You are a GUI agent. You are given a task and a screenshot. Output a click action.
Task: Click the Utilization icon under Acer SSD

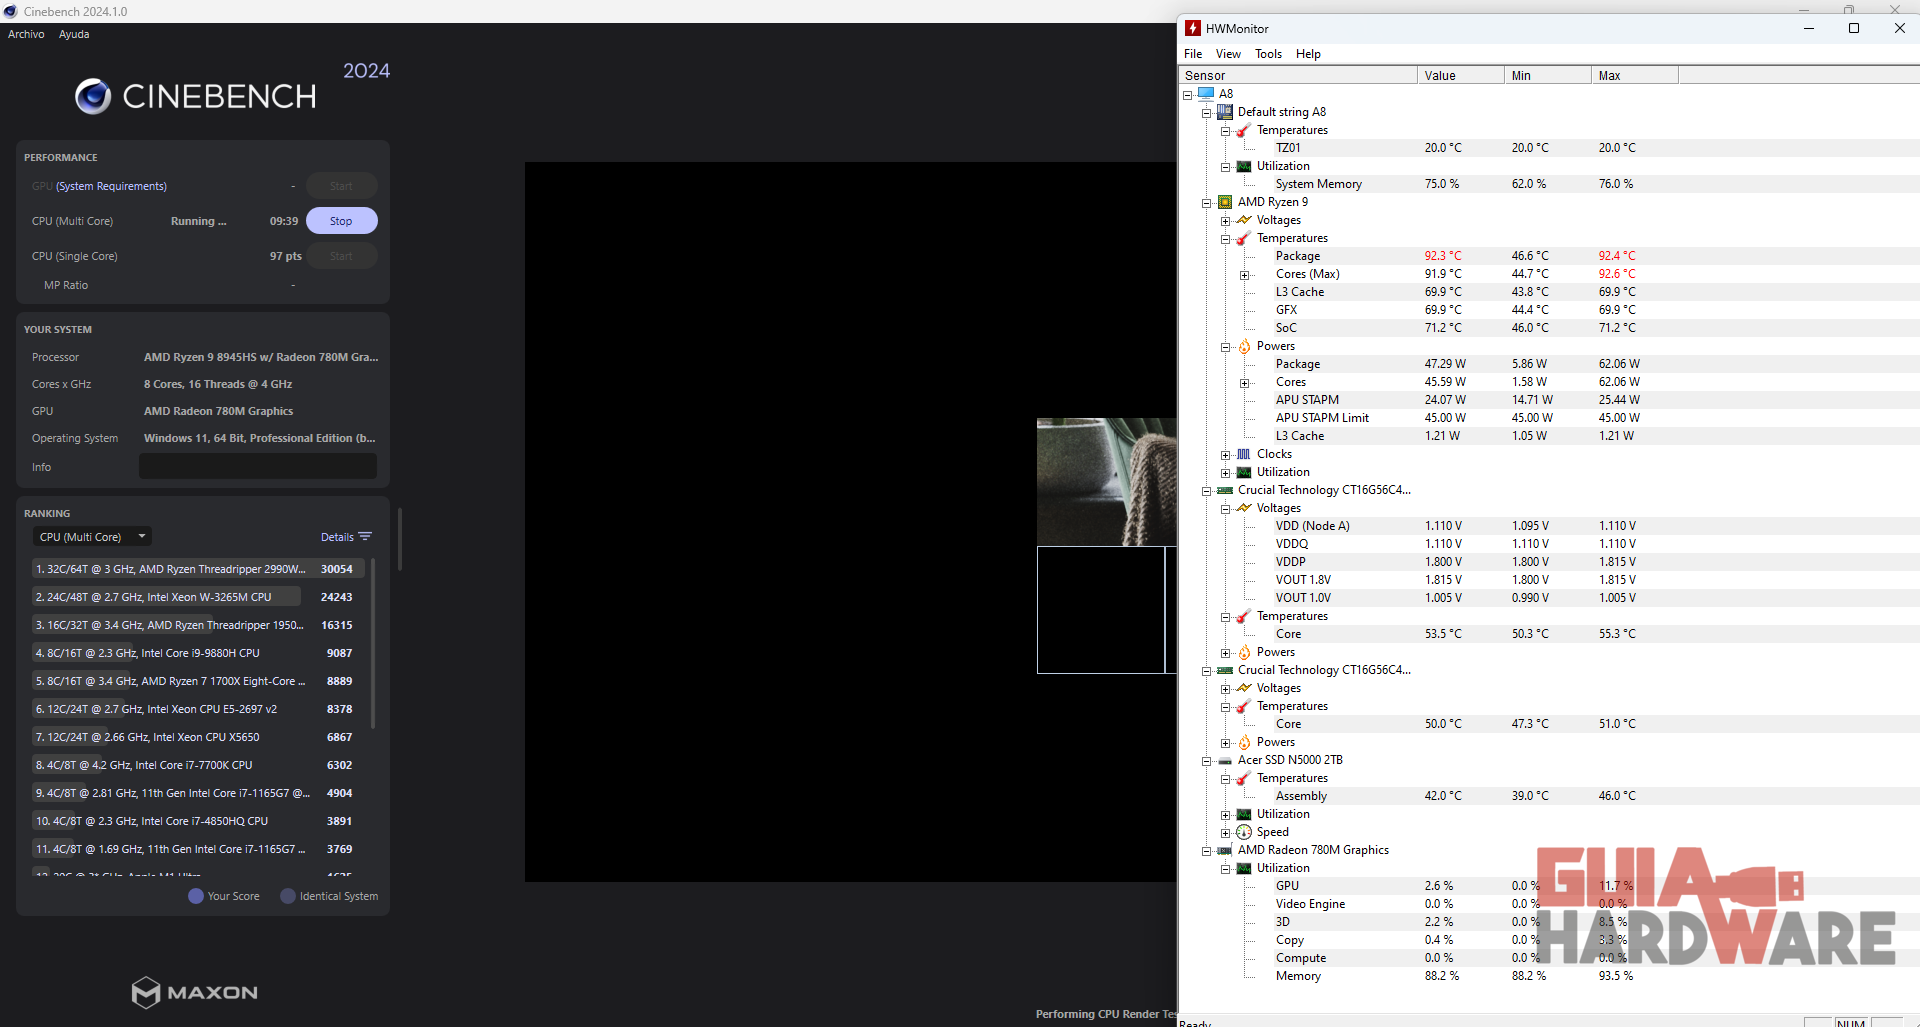[x=1244, y=814]
